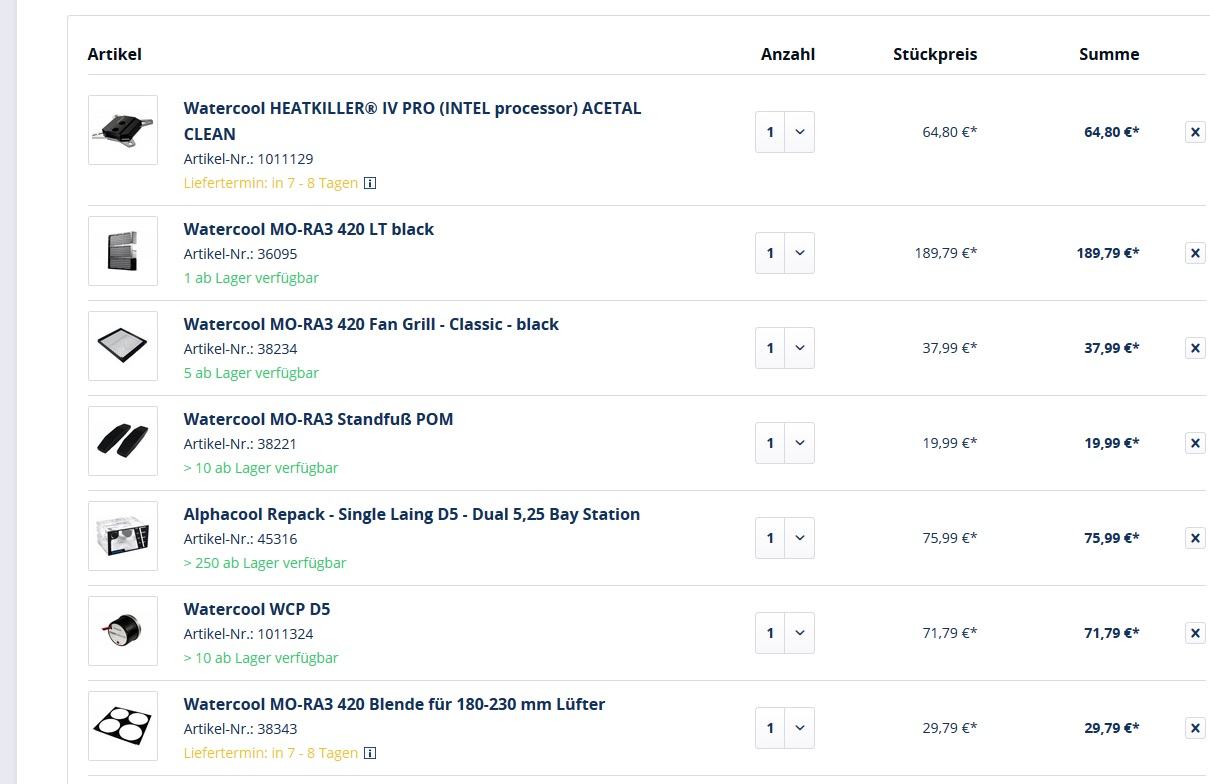Open quantity dropdown for Alphacool Repack
Screen dimensions: 1210x784
tap(785, 538)
